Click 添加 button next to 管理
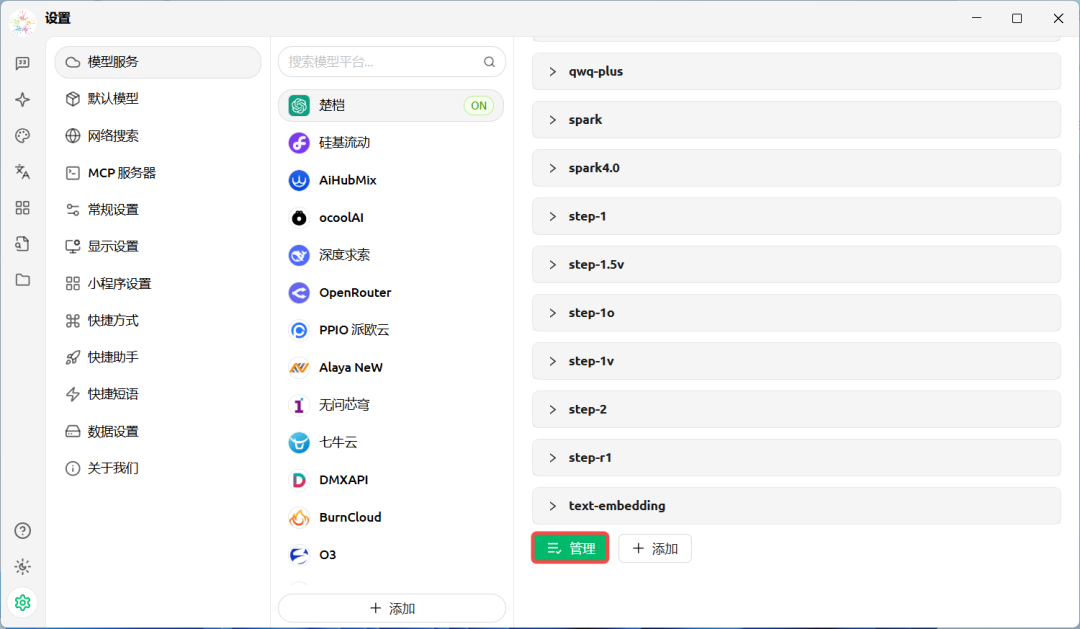1080x629 pixels. click(655, 548)
